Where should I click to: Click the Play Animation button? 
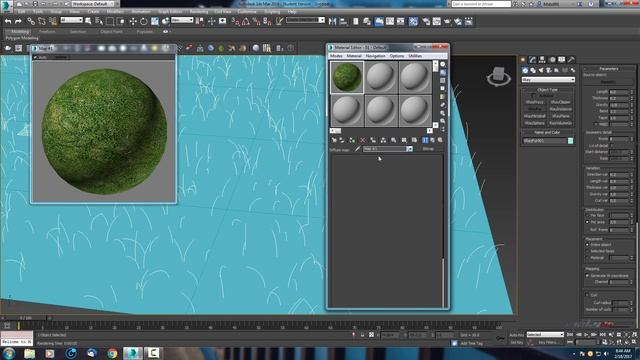pyautogui.click(x=586, y=335)
